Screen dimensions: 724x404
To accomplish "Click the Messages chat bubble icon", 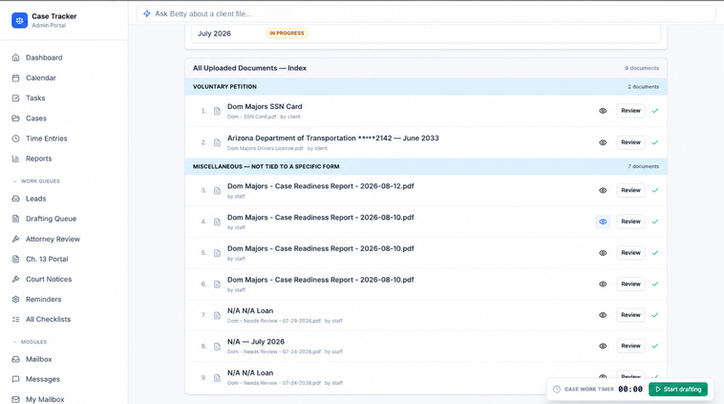I will pyautogui.click(x=16, y=379).
